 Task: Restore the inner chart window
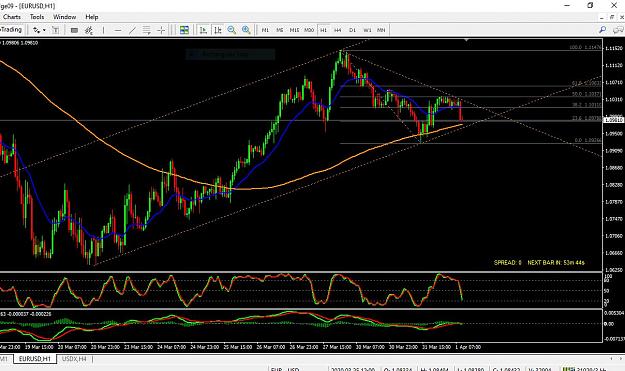[612, 17]
